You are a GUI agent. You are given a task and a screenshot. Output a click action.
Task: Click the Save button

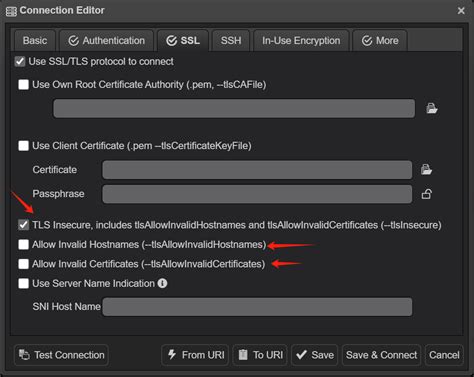[315, 355]
